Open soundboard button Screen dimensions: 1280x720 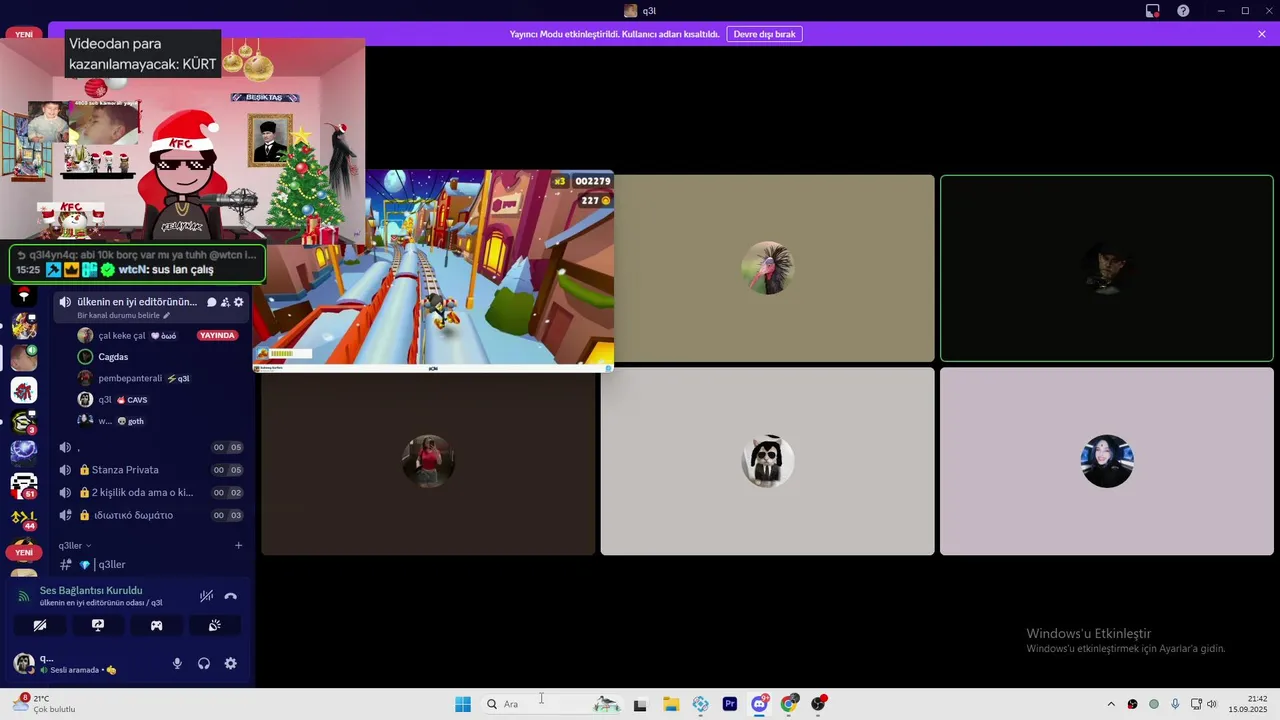[214, 625]
